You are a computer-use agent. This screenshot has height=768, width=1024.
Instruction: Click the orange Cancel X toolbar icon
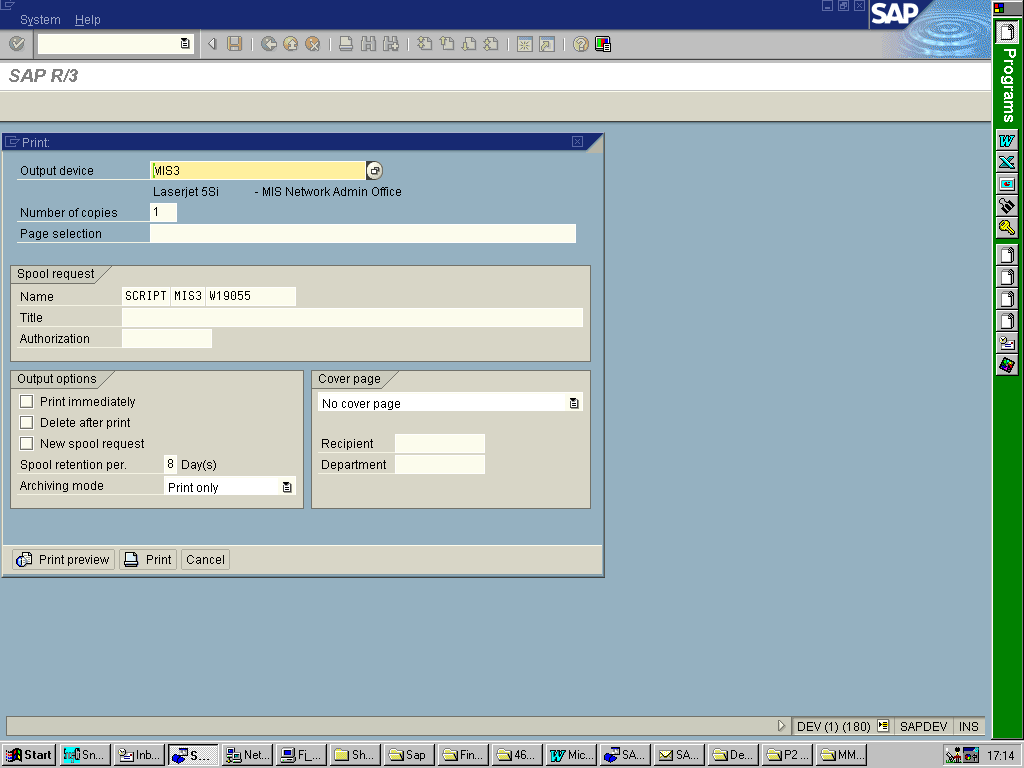[313, 44]
